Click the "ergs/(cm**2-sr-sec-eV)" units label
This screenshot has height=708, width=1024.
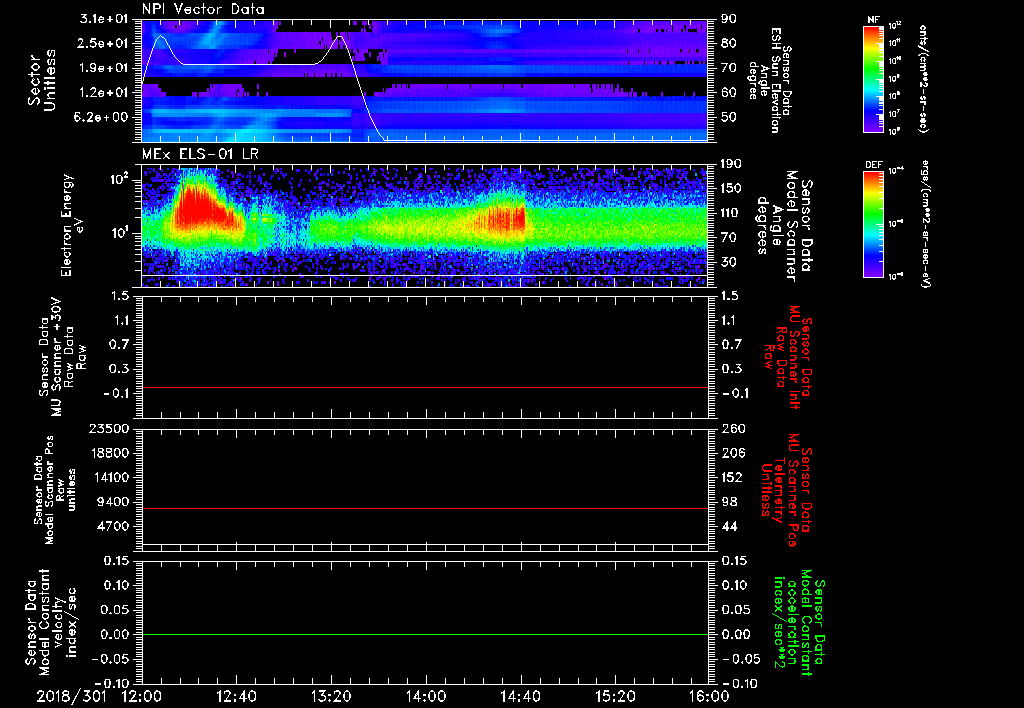pos(925,225)
